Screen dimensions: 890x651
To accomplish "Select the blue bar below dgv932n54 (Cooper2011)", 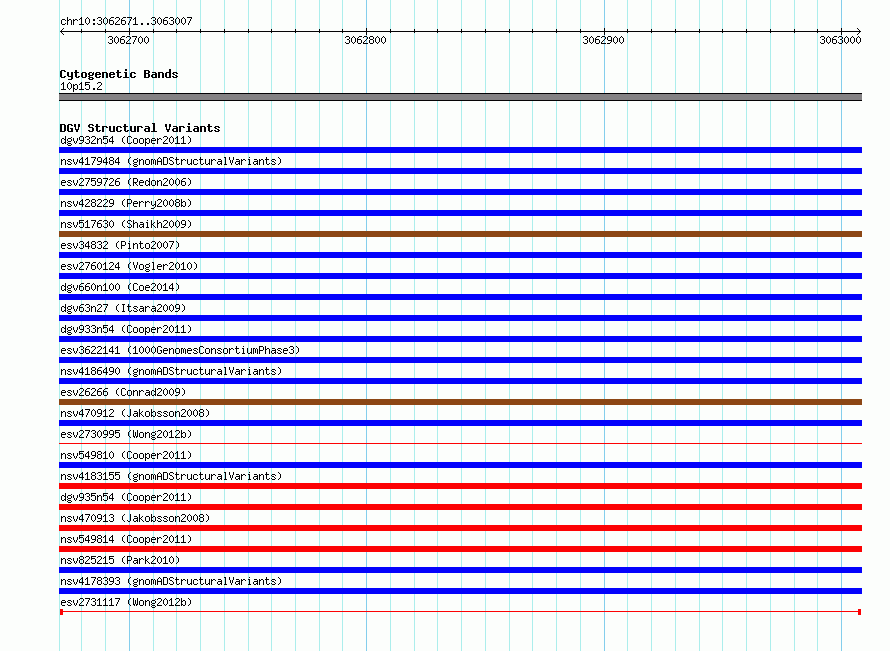I will 460,150.
